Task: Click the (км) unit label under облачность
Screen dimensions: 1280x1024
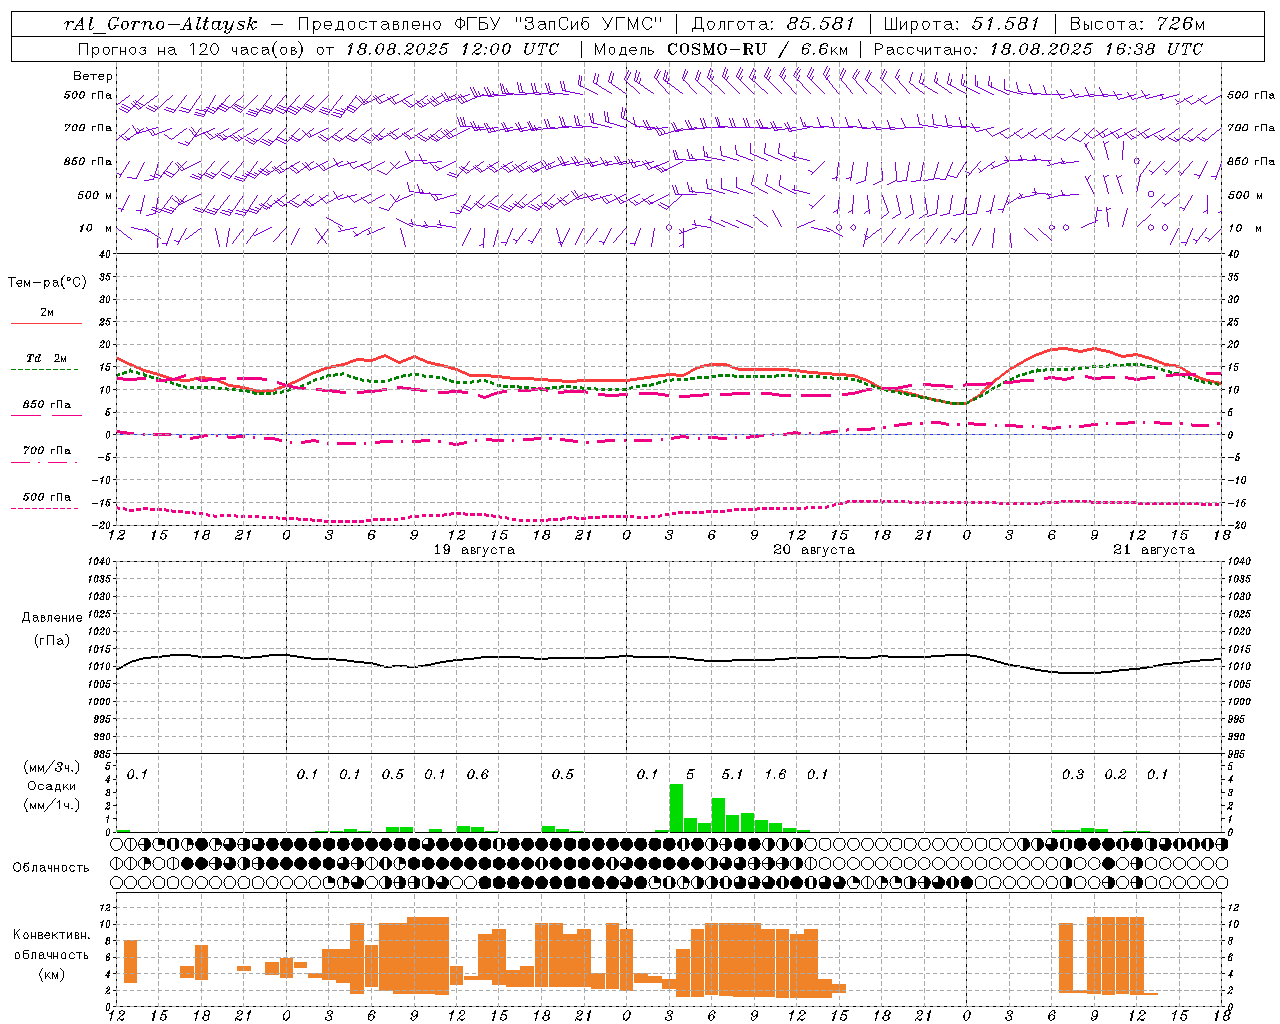Action: 52,974
